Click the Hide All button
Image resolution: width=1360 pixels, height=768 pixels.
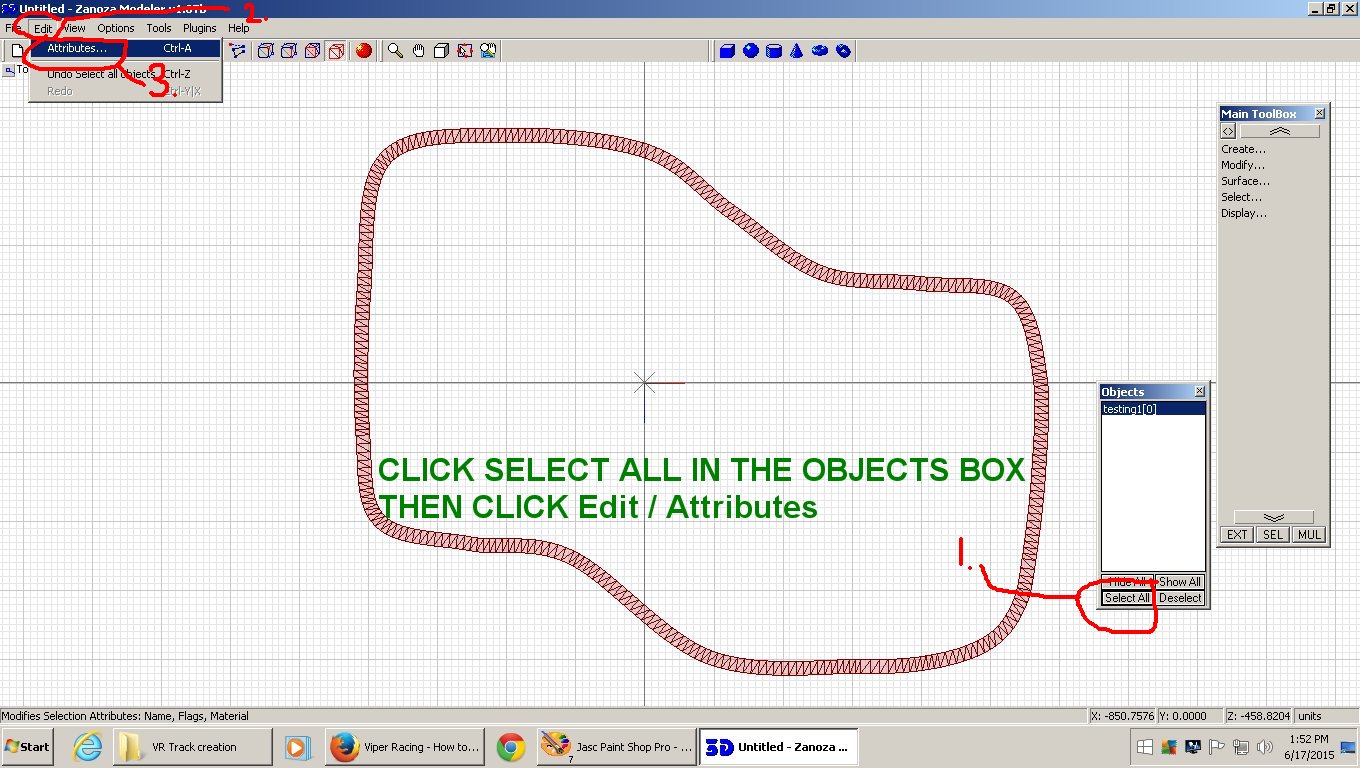1127,582
